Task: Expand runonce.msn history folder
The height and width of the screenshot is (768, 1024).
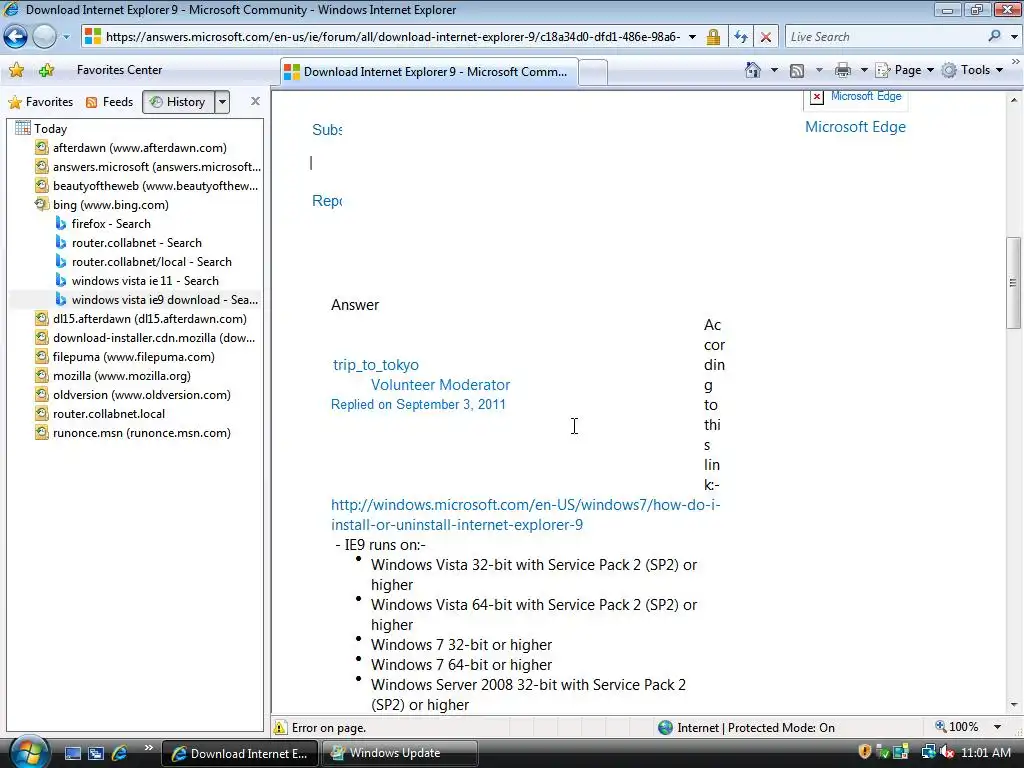Action: (x=133, y=432)
